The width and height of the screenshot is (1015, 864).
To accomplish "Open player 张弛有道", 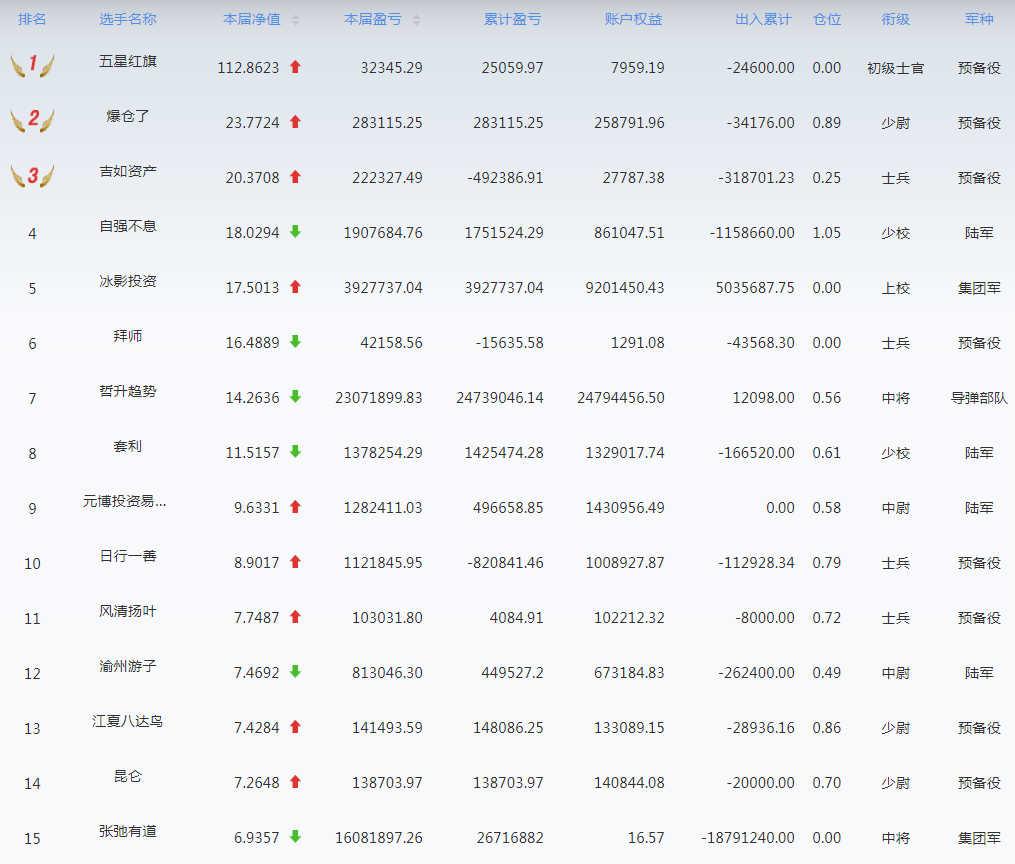I will coord(128,832).
